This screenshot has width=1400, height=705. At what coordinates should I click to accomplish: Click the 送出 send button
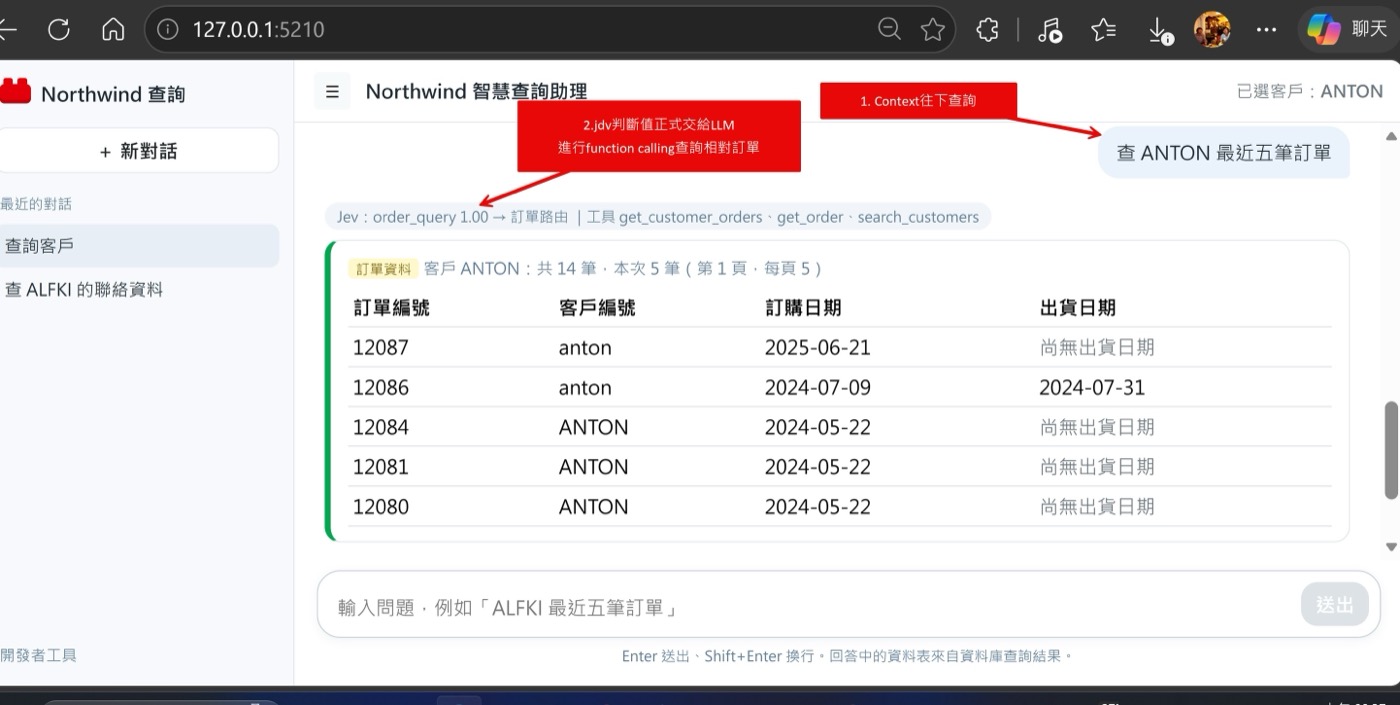coord(1334,604)
